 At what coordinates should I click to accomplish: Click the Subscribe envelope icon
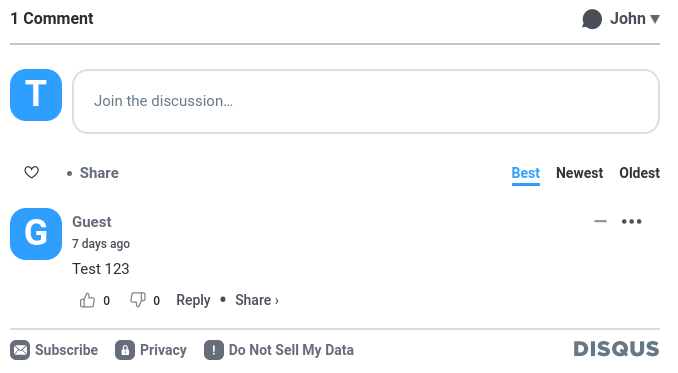pos(20,350)
